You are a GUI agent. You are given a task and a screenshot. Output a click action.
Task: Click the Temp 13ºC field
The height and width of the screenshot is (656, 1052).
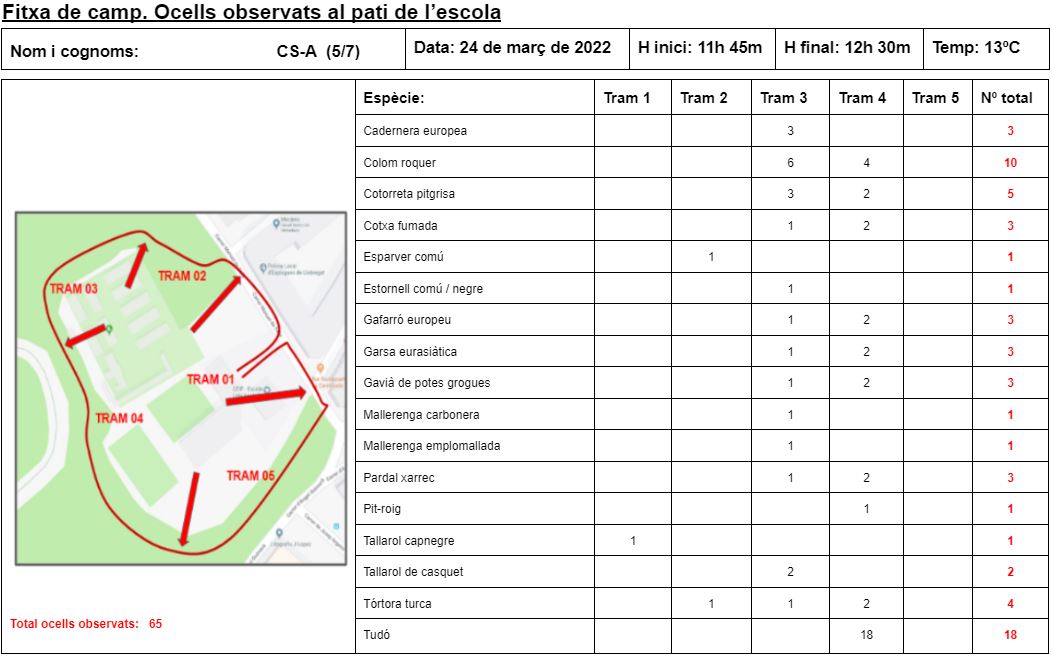pos(976,48)
